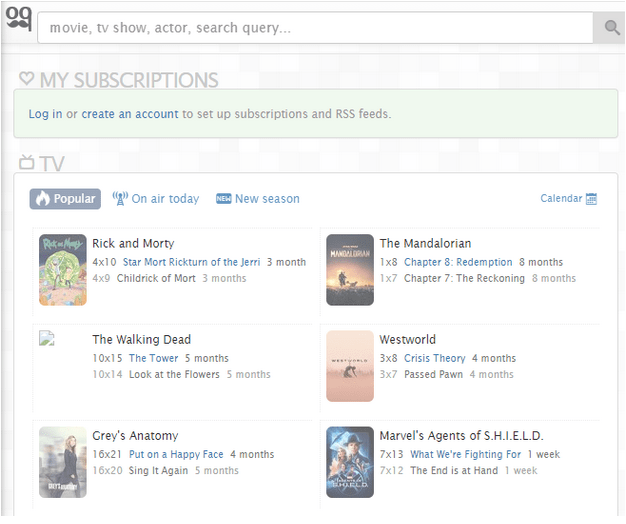Viewport: 626px width, 524px height.
Task: Click the TV set icon heading
Action: click(x=27, y=162)
